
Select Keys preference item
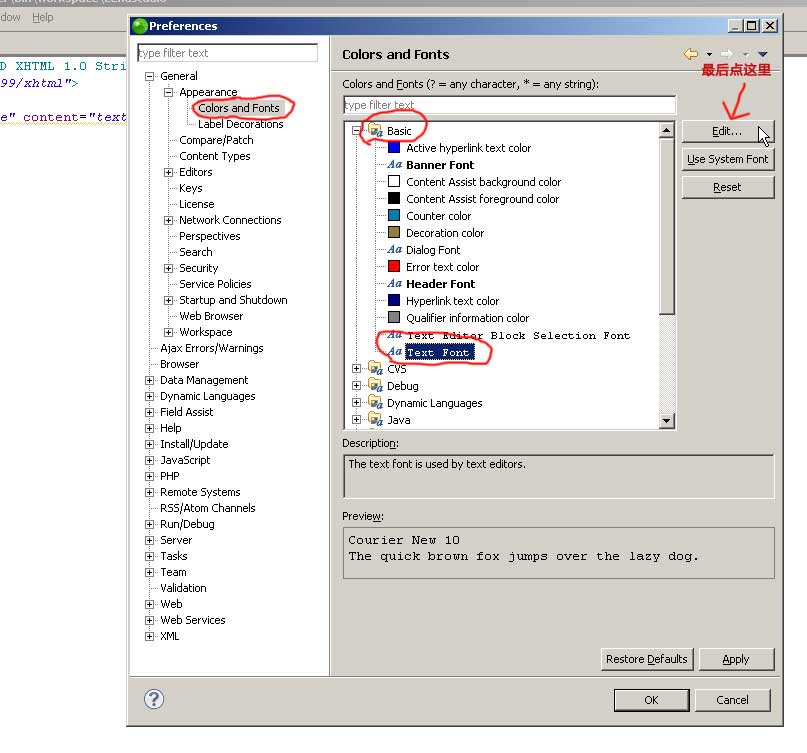[190, 188]
